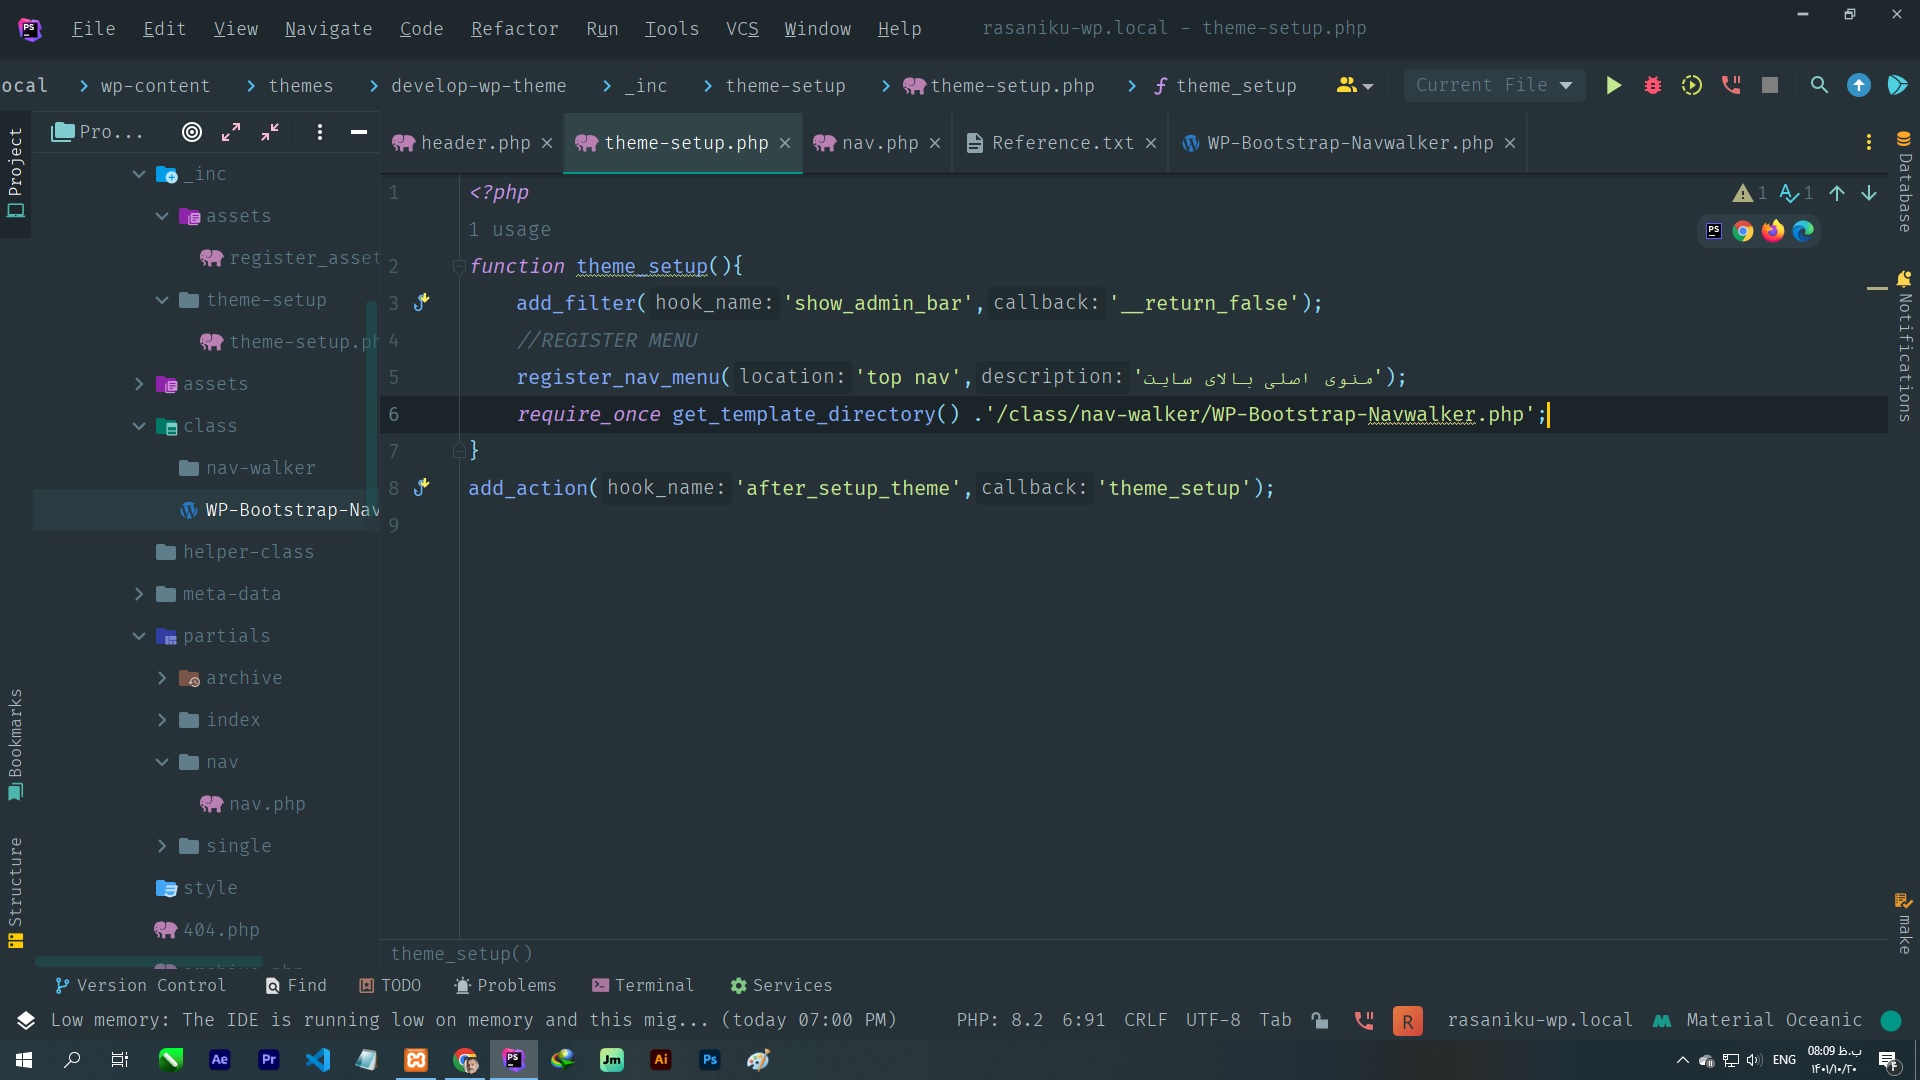This screenshot has width=1920, height=1080.
Task: Click the warning indicator in the editor corner
Action: coord(1750,193)
